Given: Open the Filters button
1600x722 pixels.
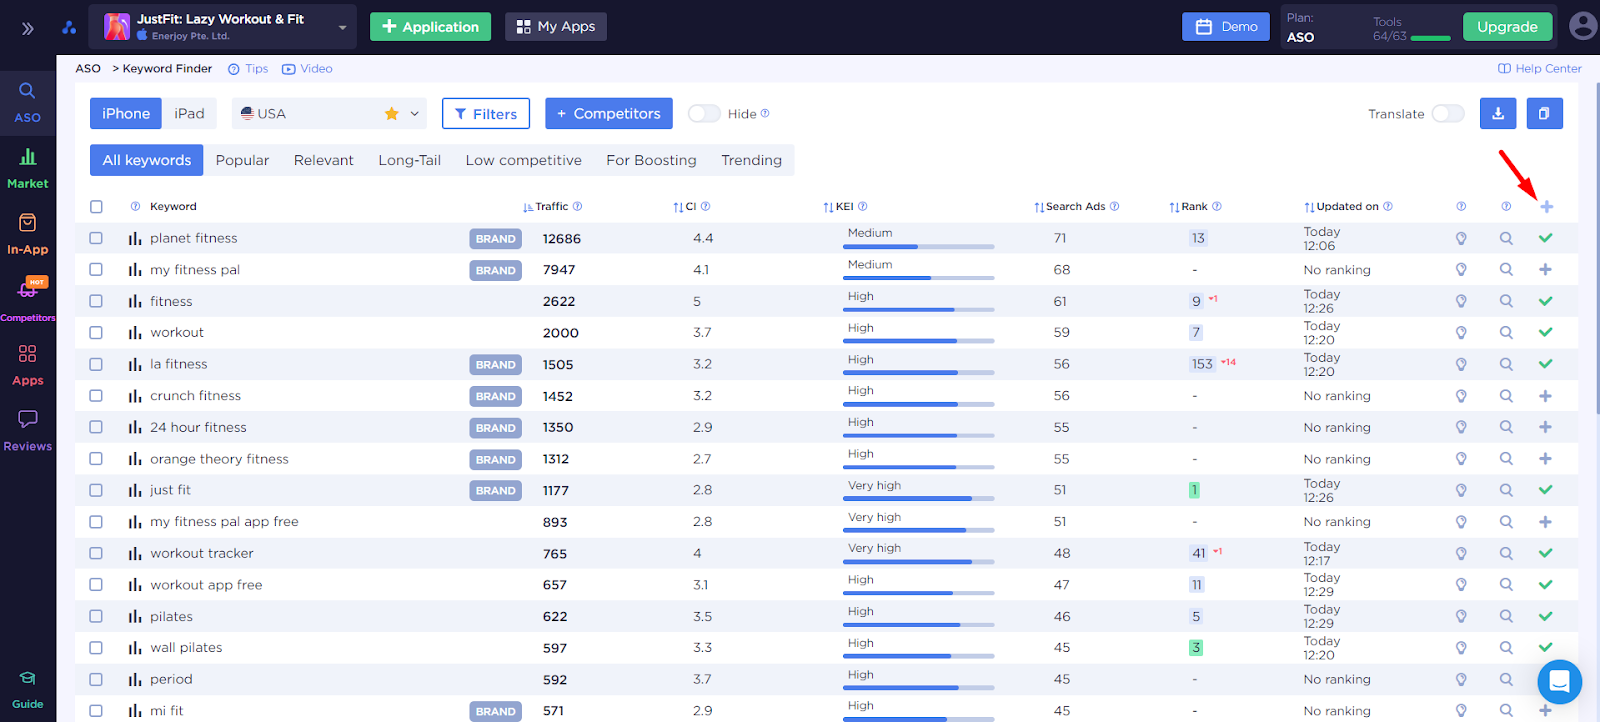Looking at the screenshot, I should [486, 113].
